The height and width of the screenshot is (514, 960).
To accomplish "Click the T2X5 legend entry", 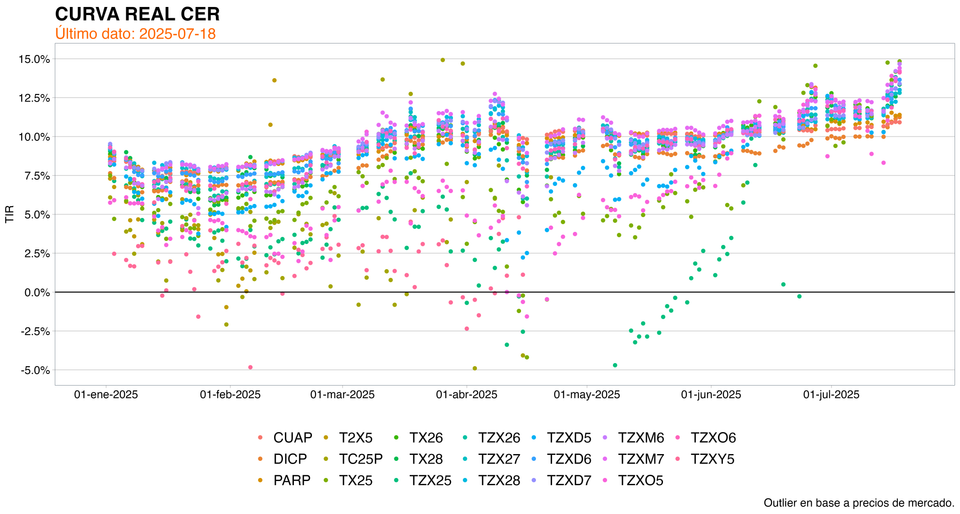I will 359,438.
